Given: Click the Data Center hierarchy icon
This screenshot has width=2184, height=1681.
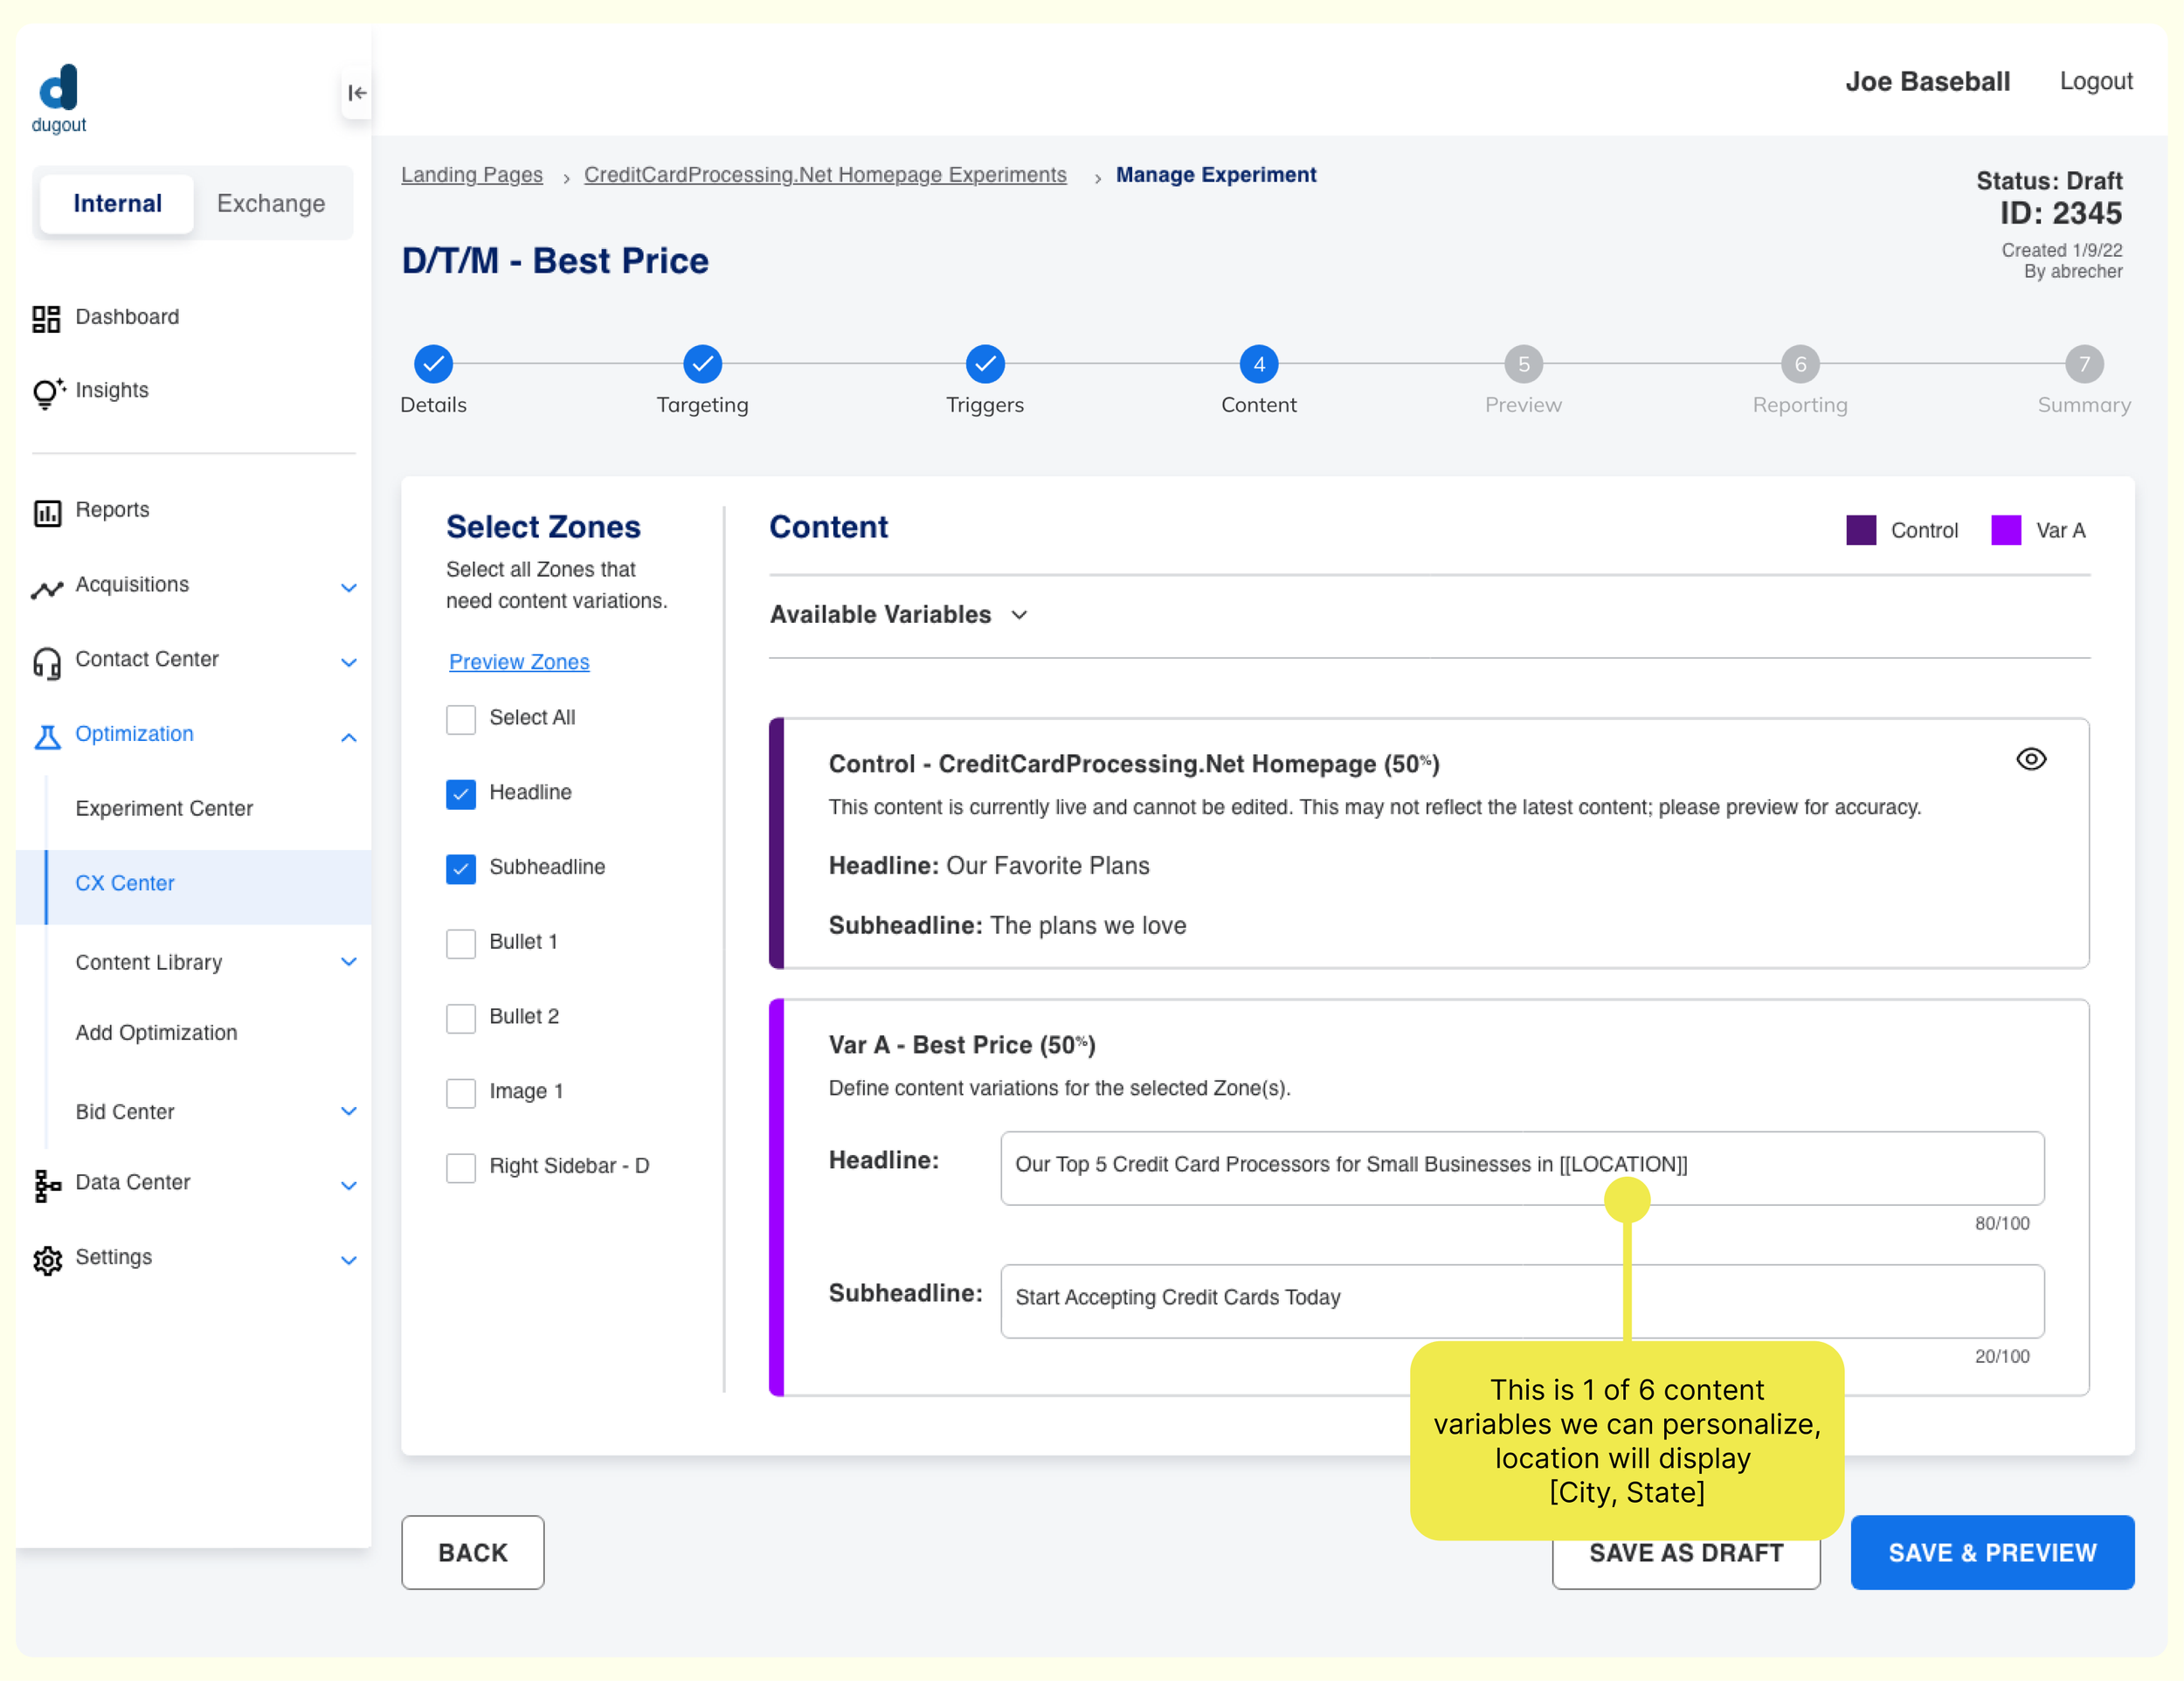Looking at the screenshot, I should 46,1185.
